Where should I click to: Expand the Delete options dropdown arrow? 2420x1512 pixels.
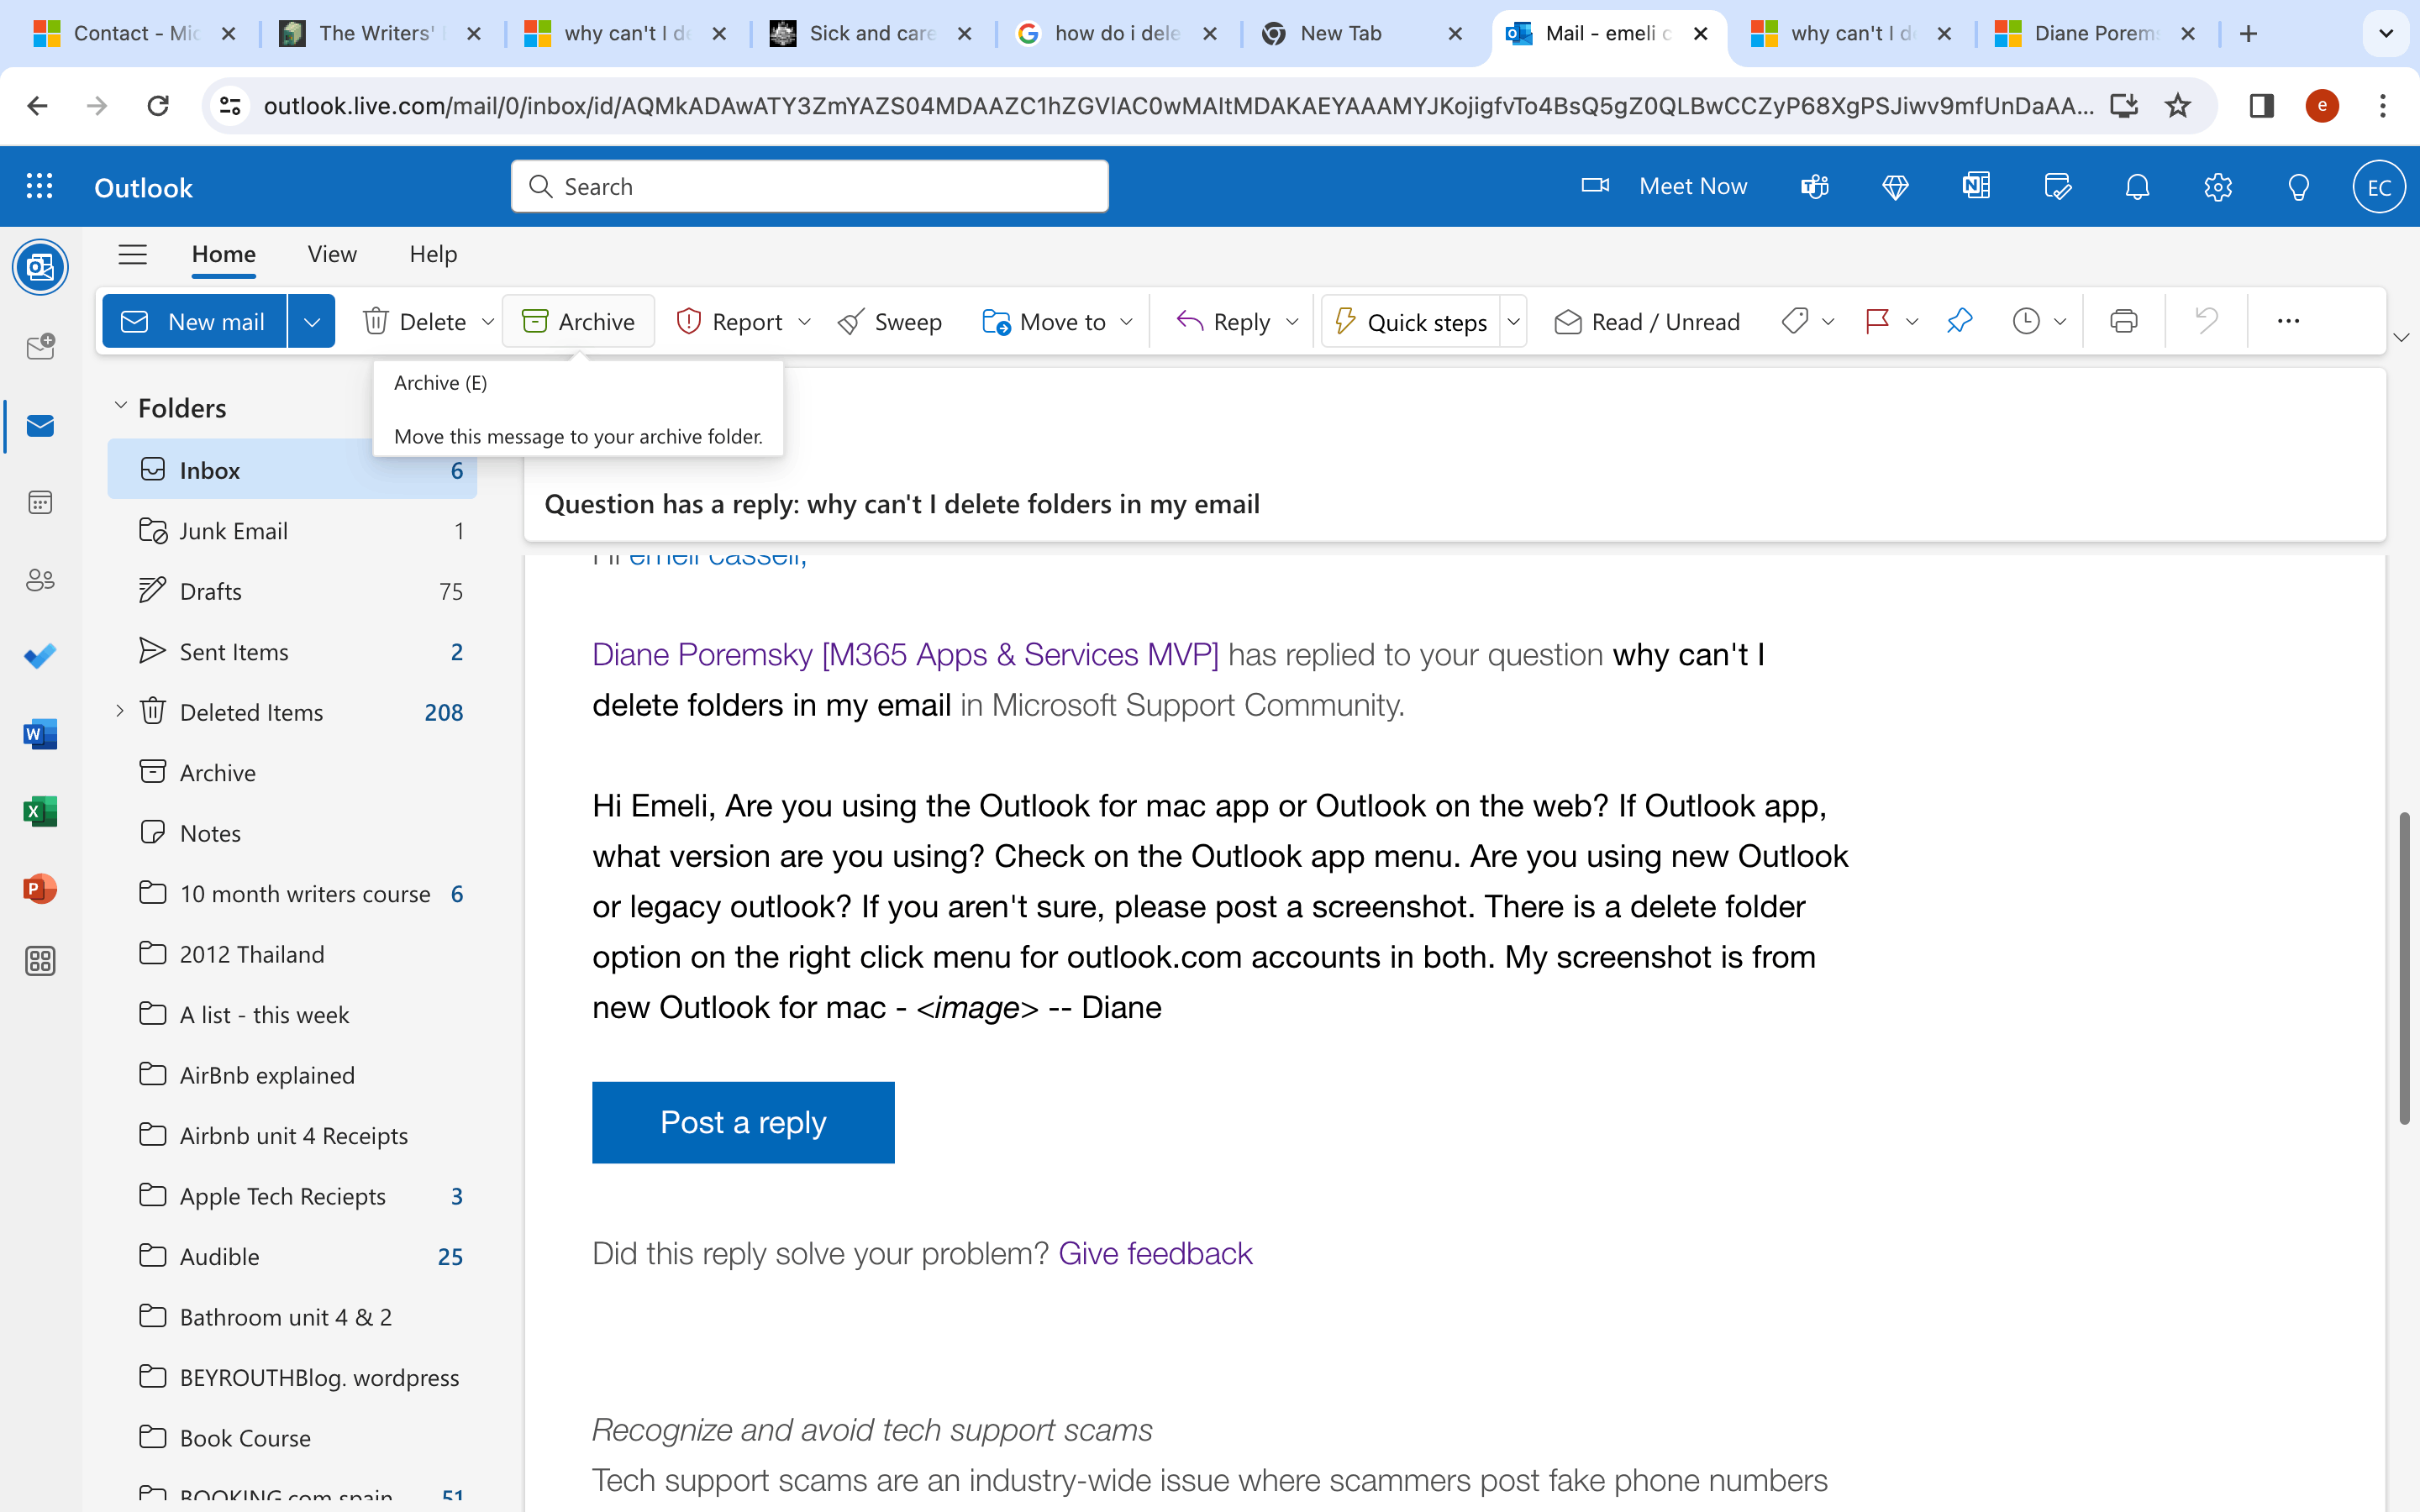[x=488, y=322]
